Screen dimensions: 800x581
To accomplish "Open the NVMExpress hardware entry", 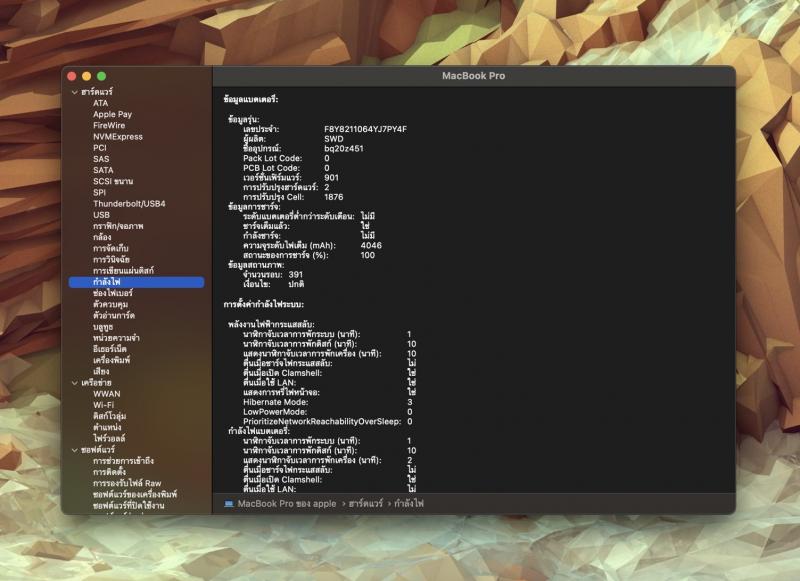I will pyautogui.click(x=117, y=137).
